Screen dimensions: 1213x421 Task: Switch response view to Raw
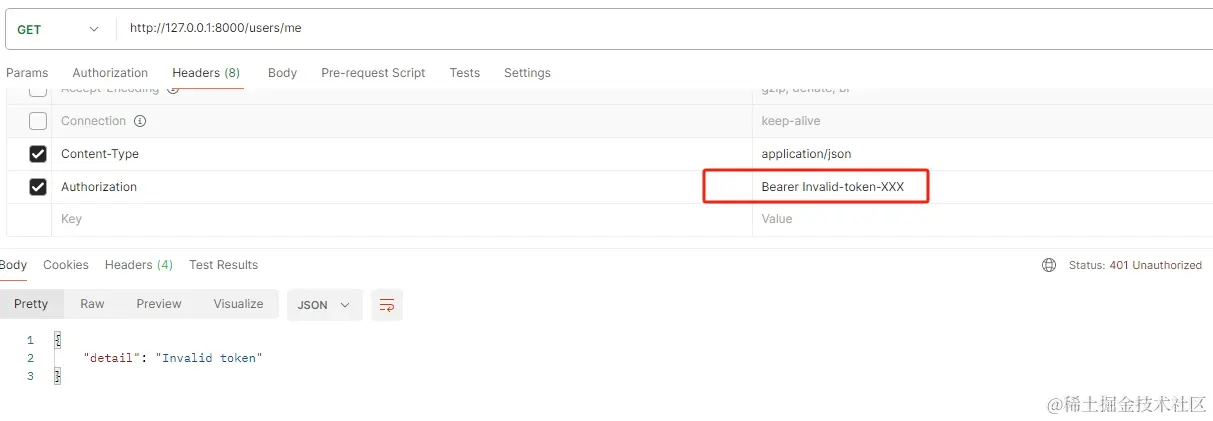92,304
